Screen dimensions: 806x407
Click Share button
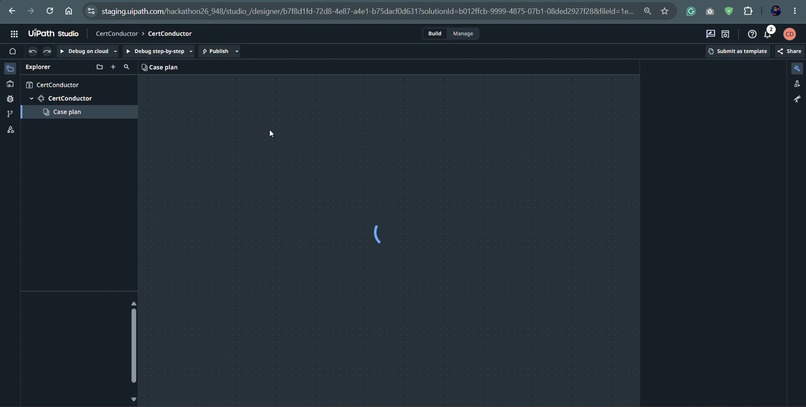pyautogui.click(x=790, y=51)
